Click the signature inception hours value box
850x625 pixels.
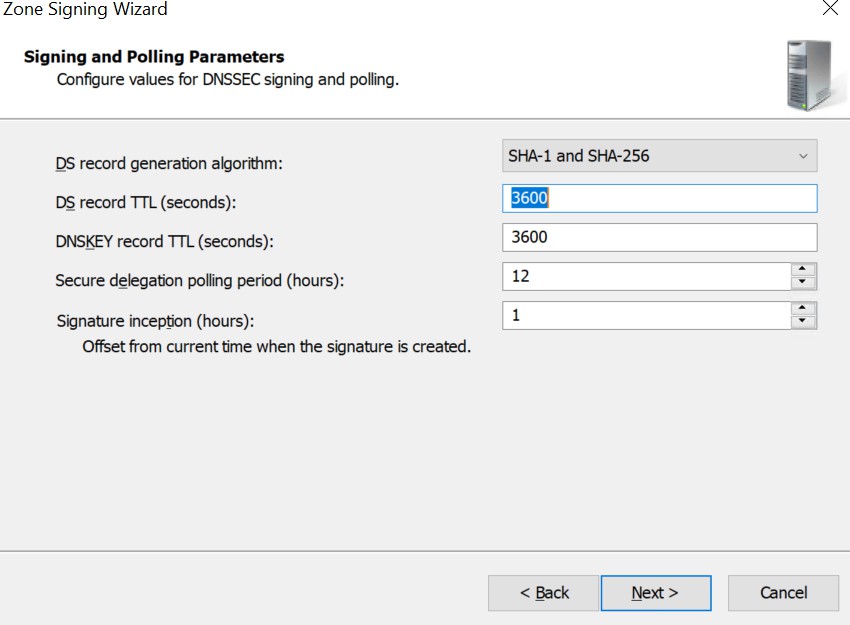click(x=646, y=315)
